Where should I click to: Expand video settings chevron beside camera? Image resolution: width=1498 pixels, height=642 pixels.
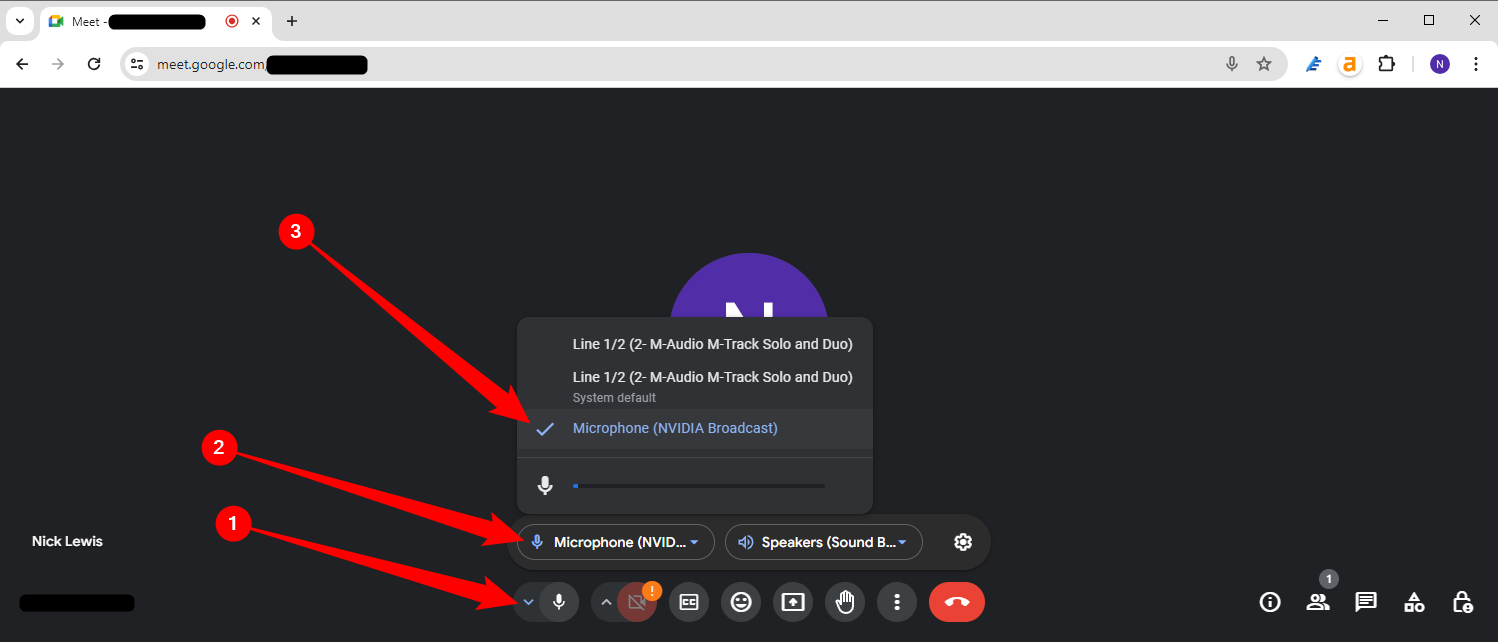tap(606, 602)
